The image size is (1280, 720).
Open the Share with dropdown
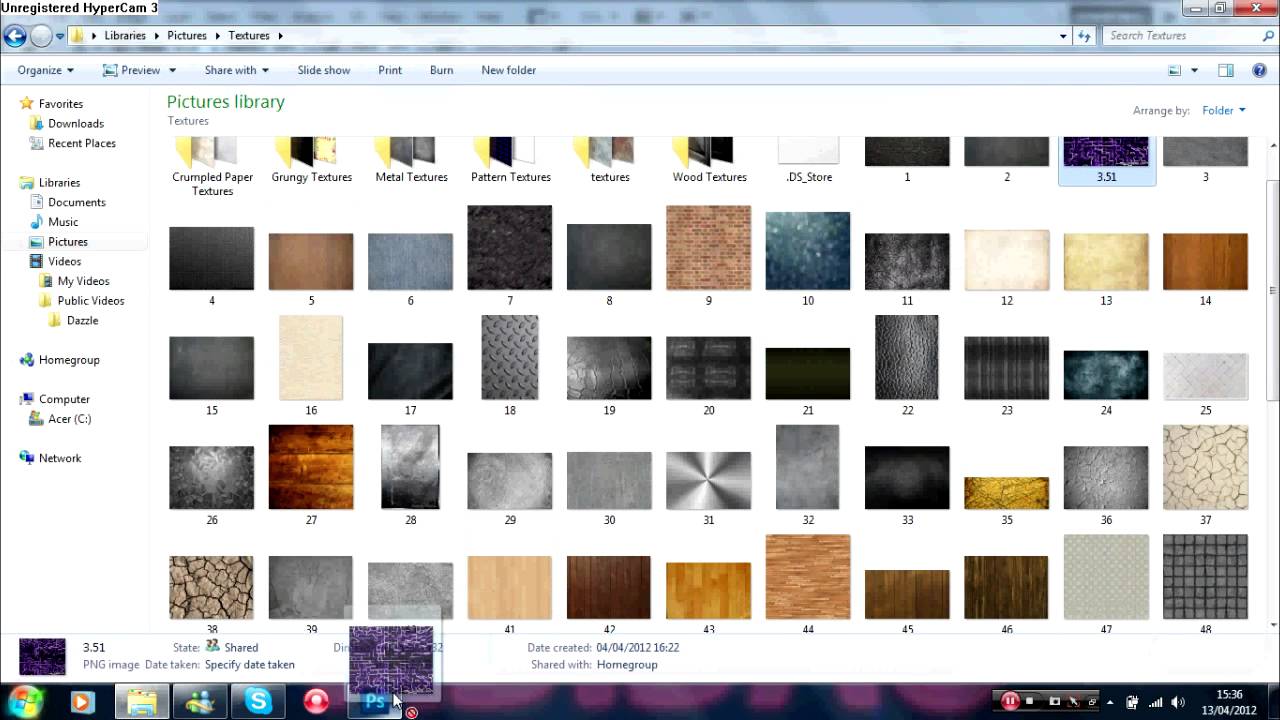click(x=237, y=70)
